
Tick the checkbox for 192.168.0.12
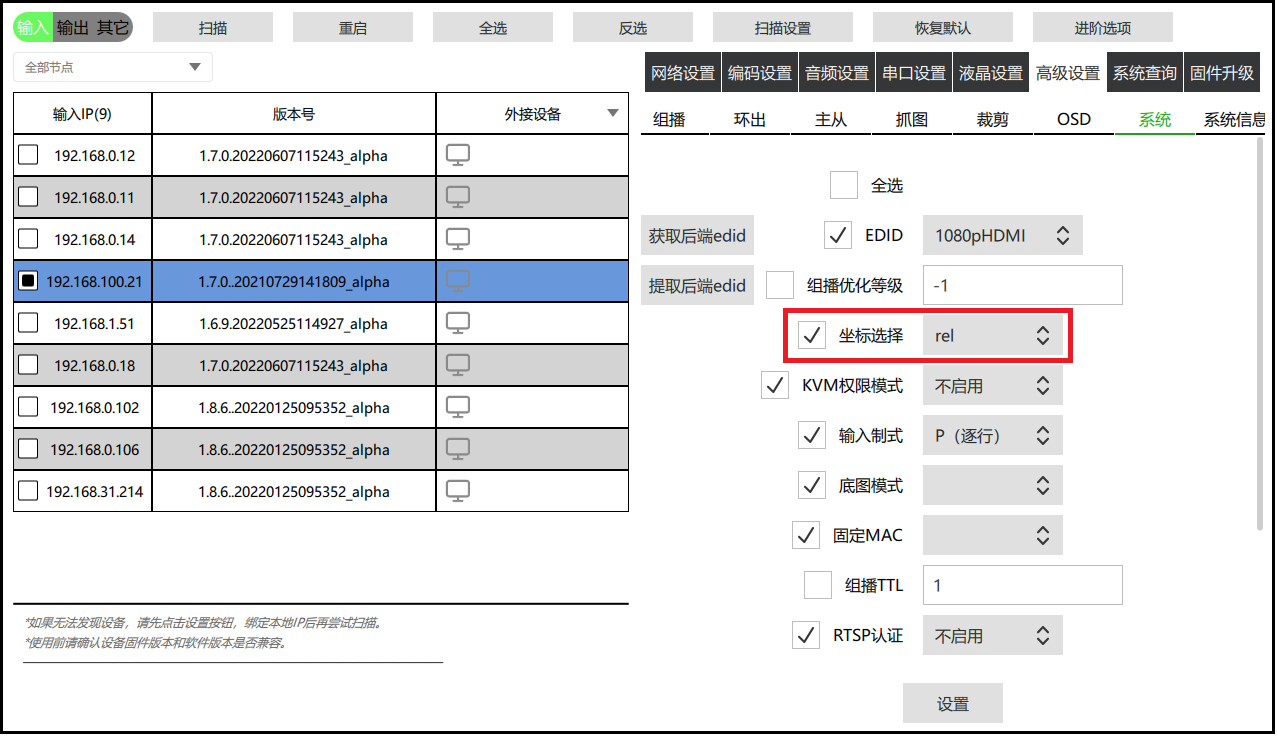[28, 155]
